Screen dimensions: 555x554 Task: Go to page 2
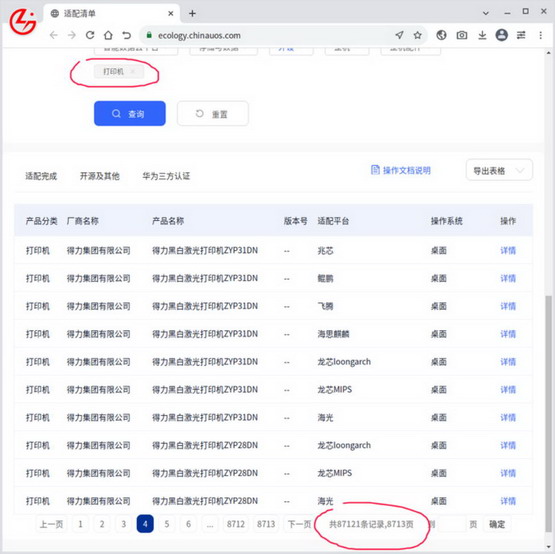[x=102, y=524]
